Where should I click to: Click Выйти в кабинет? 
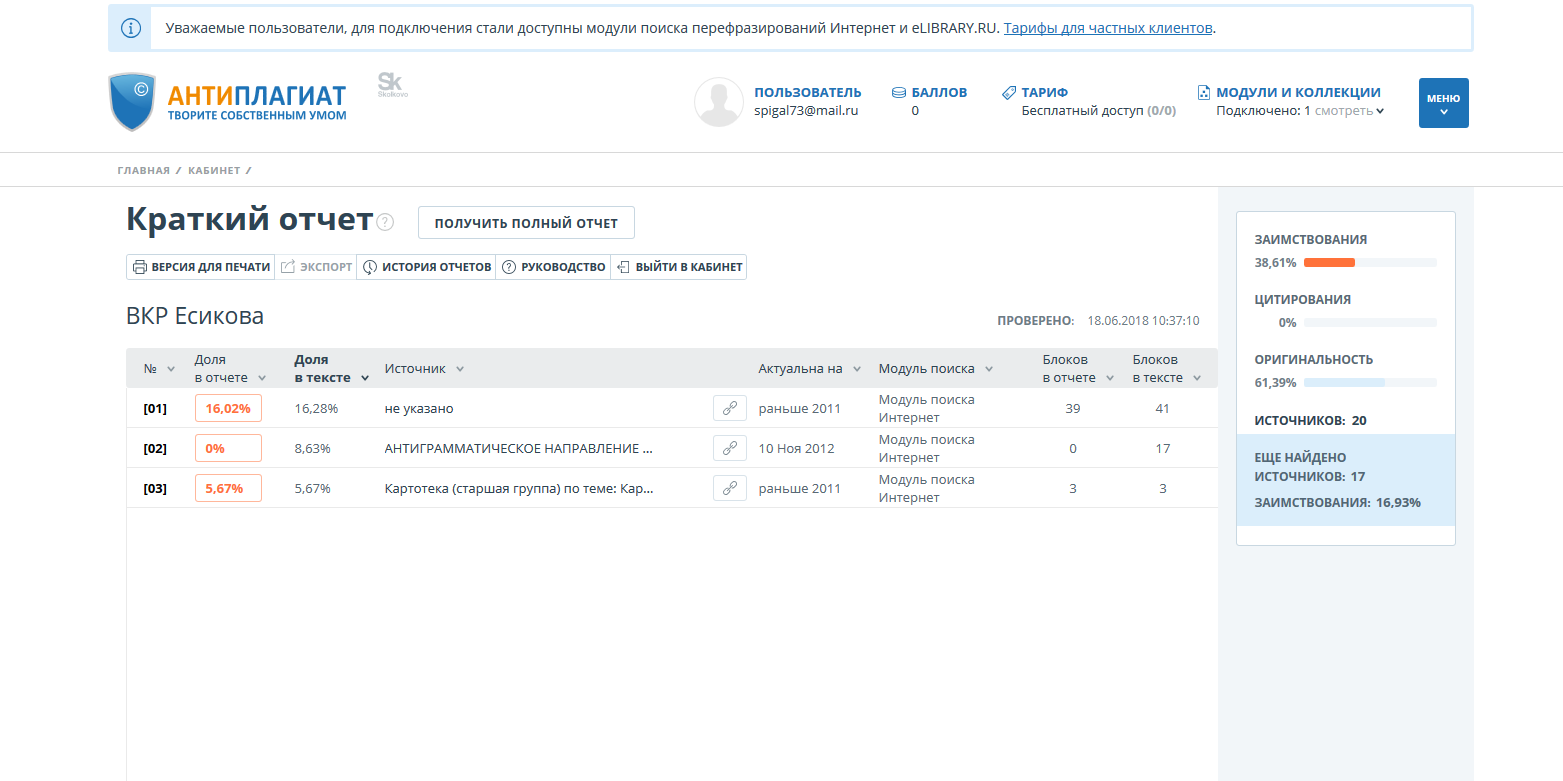pos(679,267)
